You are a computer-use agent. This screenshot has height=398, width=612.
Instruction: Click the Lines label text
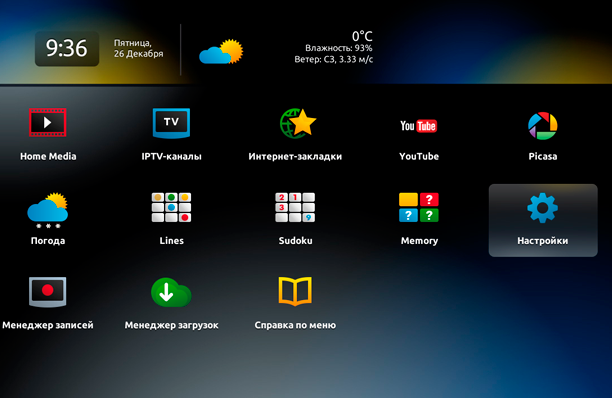tap(171, 241)
